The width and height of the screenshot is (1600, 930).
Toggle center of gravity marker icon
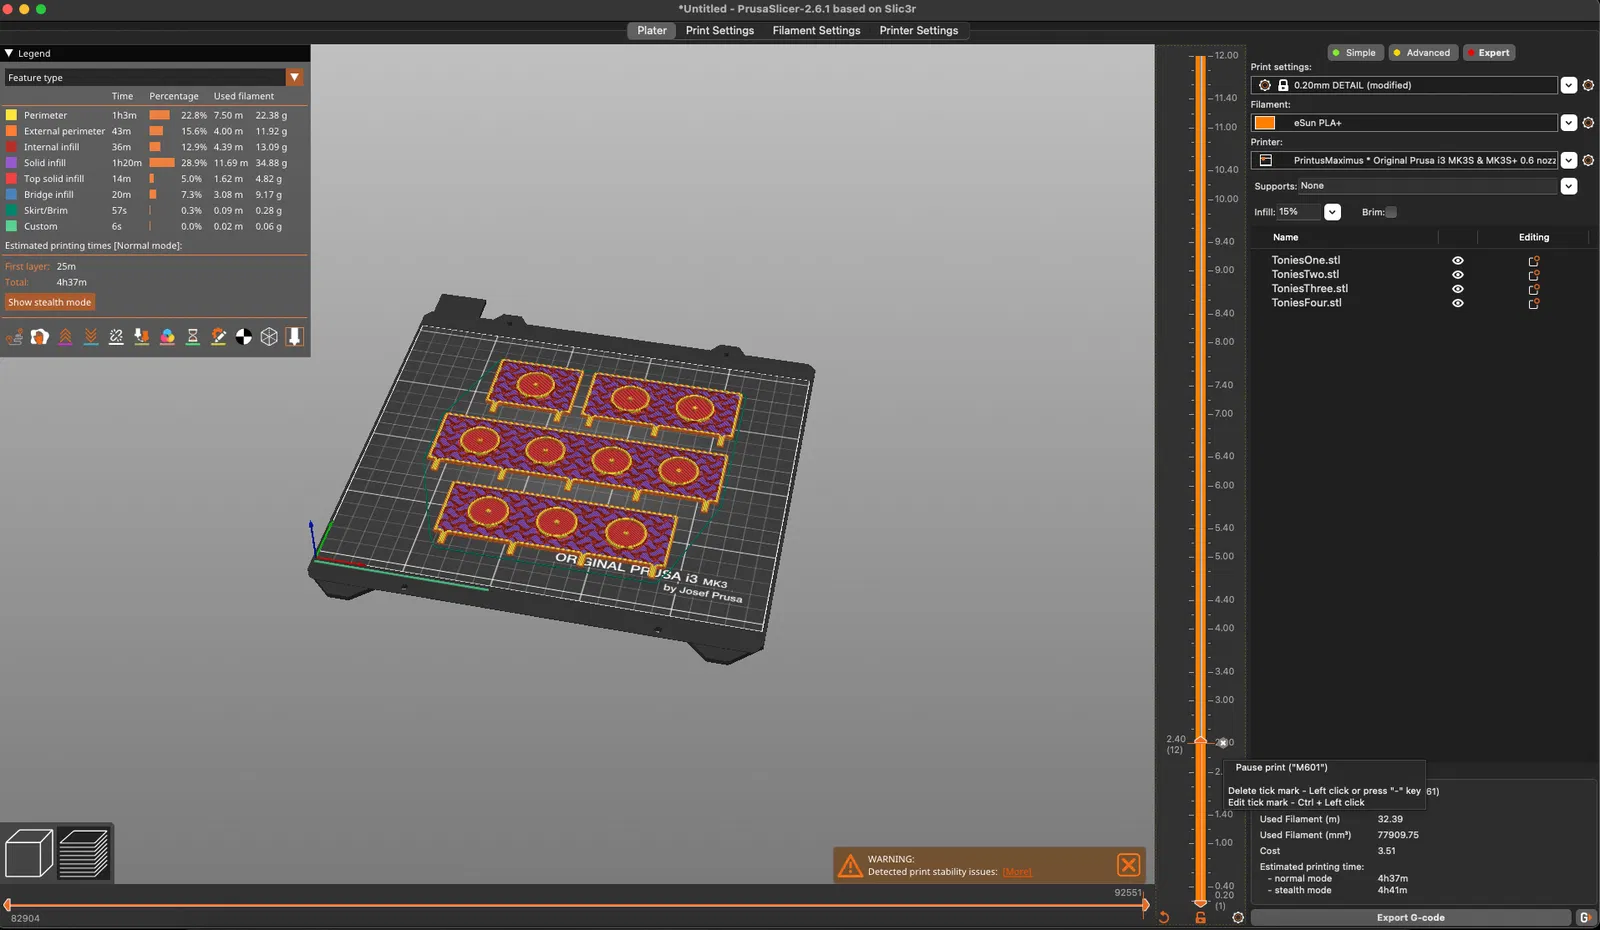coord(244,337)
